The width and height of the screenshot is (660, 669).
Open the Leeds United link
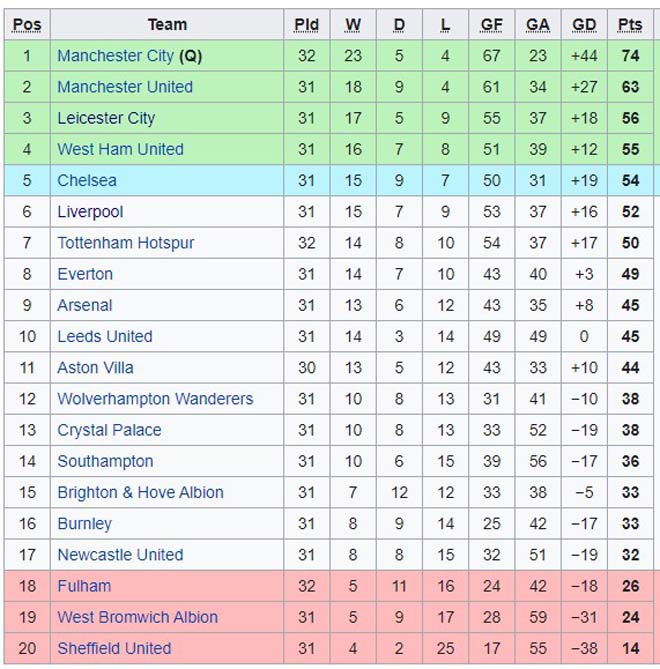[x=105, y=336]
